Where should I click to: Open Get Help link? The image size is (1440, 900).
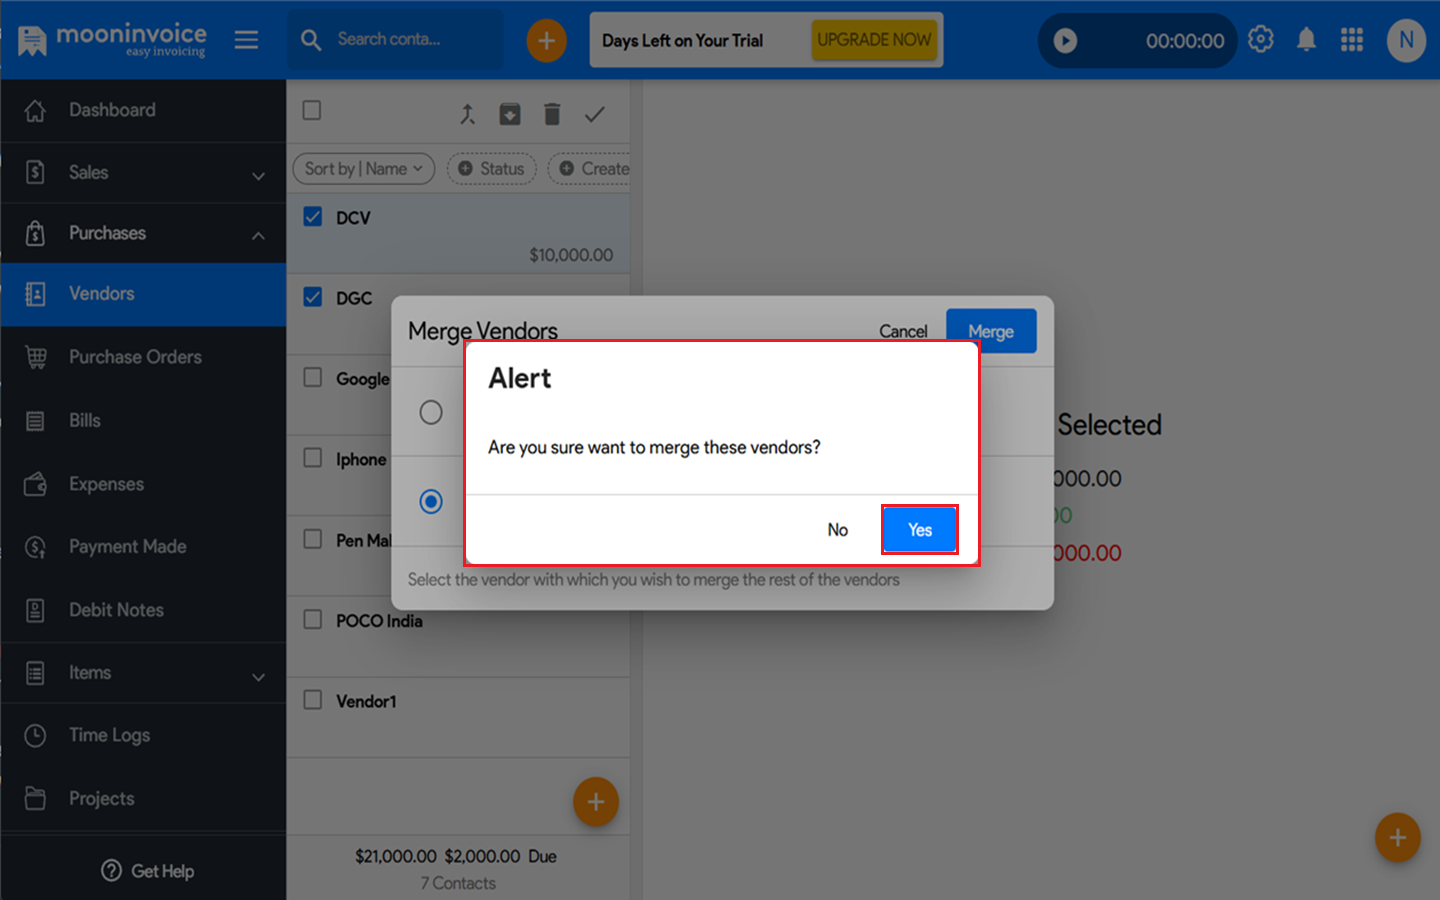[148, 871]
